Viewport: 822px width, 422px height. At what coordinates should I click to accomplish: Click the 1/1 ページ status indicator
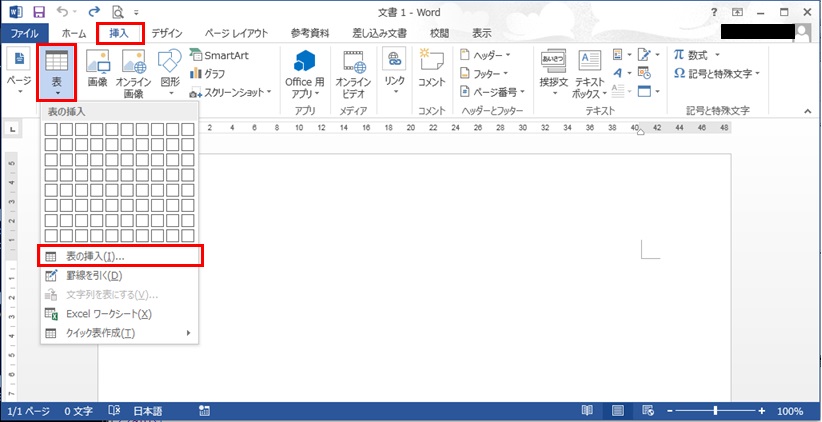click(x=28, y=411)
